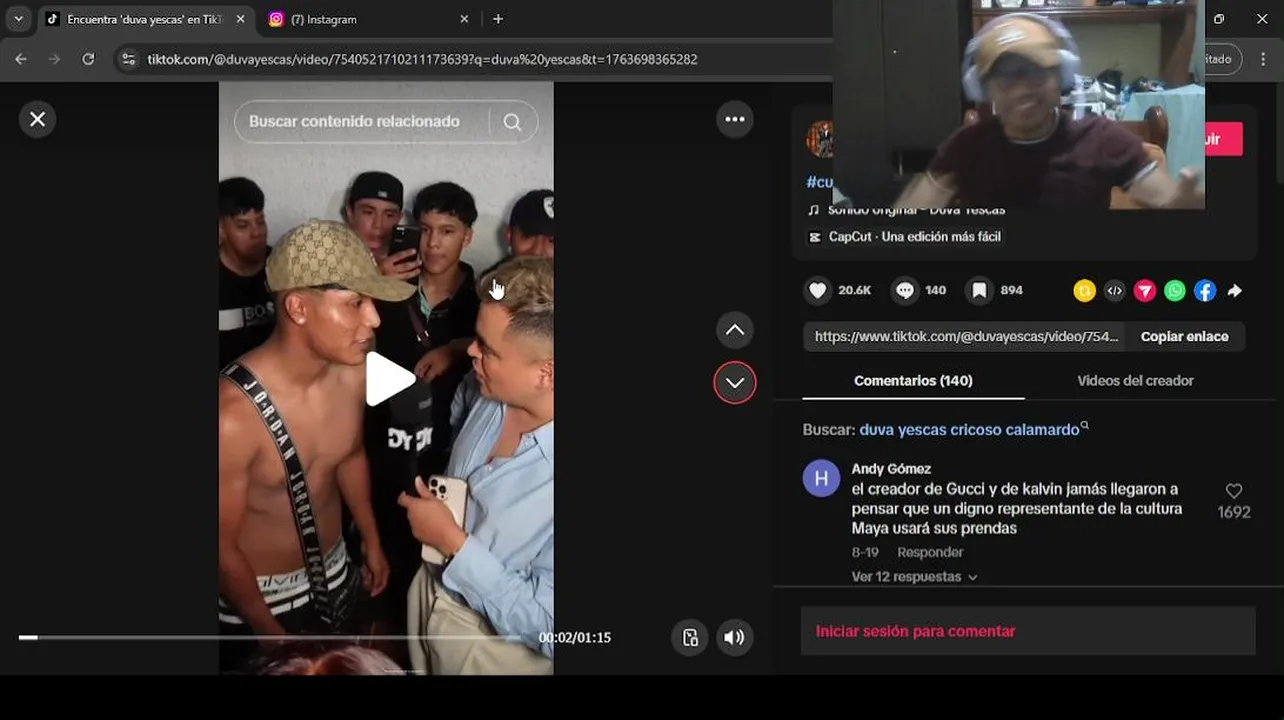Image resolution: width=1284 pixels, height=720 pixels.
Task: Click the icon left of the volume button
Action: coord(690,637)
